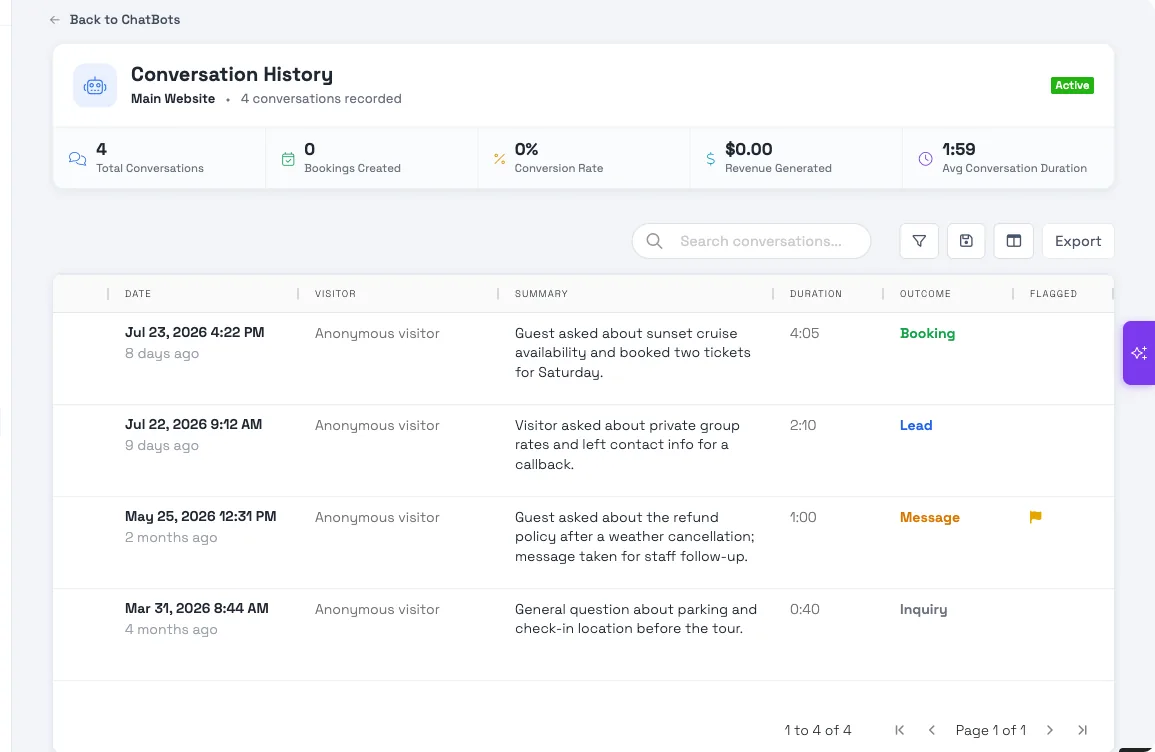Sort by the DURATION column header
1155x752 pixels.
click(x=815, y=294)
